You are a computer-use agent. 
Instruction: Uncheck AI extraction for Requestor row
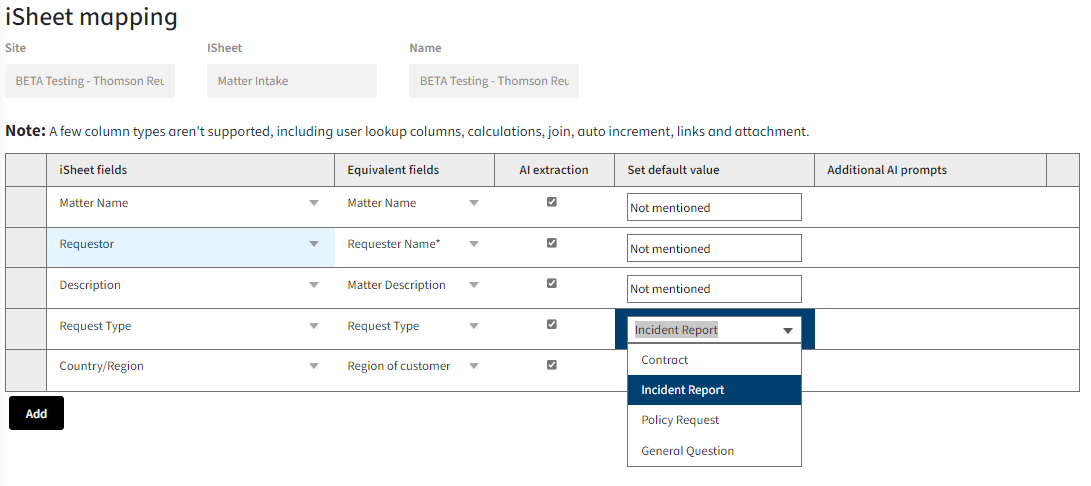552,243
